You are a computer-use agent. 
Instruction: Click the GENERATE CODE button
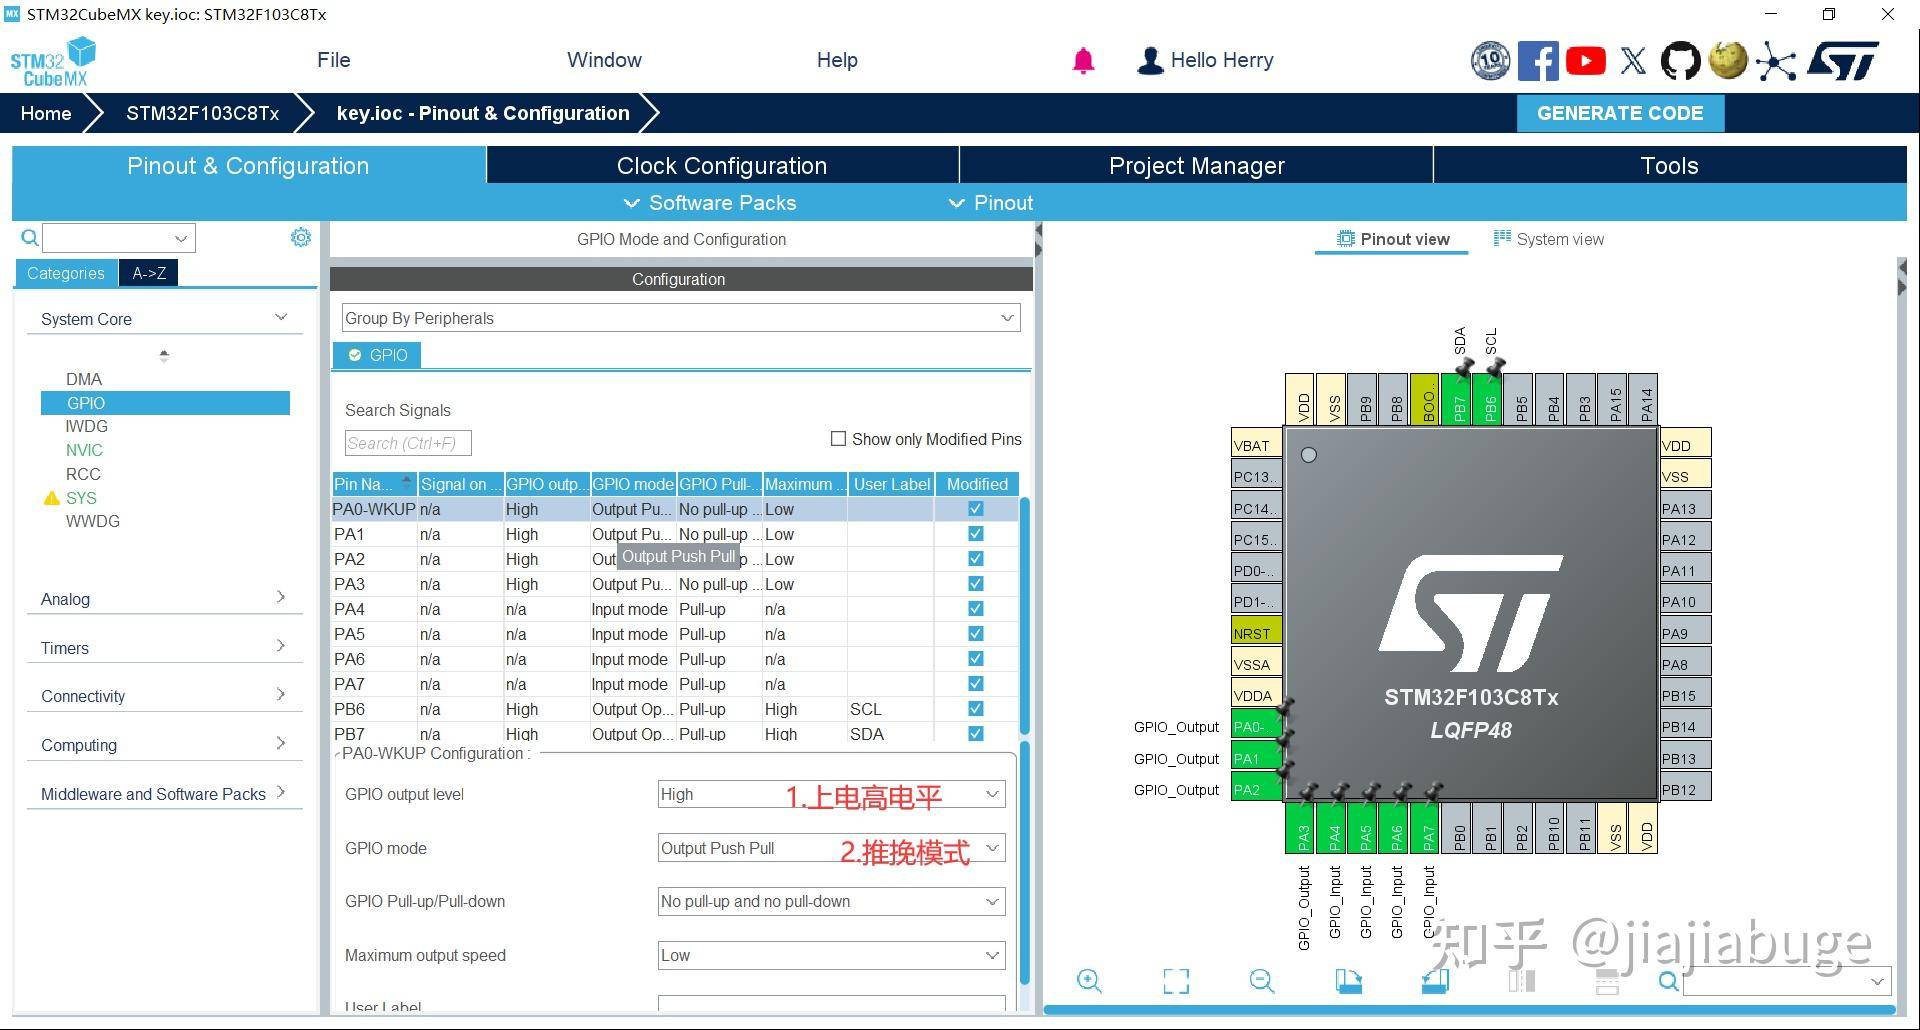[x=1620, y=113]
